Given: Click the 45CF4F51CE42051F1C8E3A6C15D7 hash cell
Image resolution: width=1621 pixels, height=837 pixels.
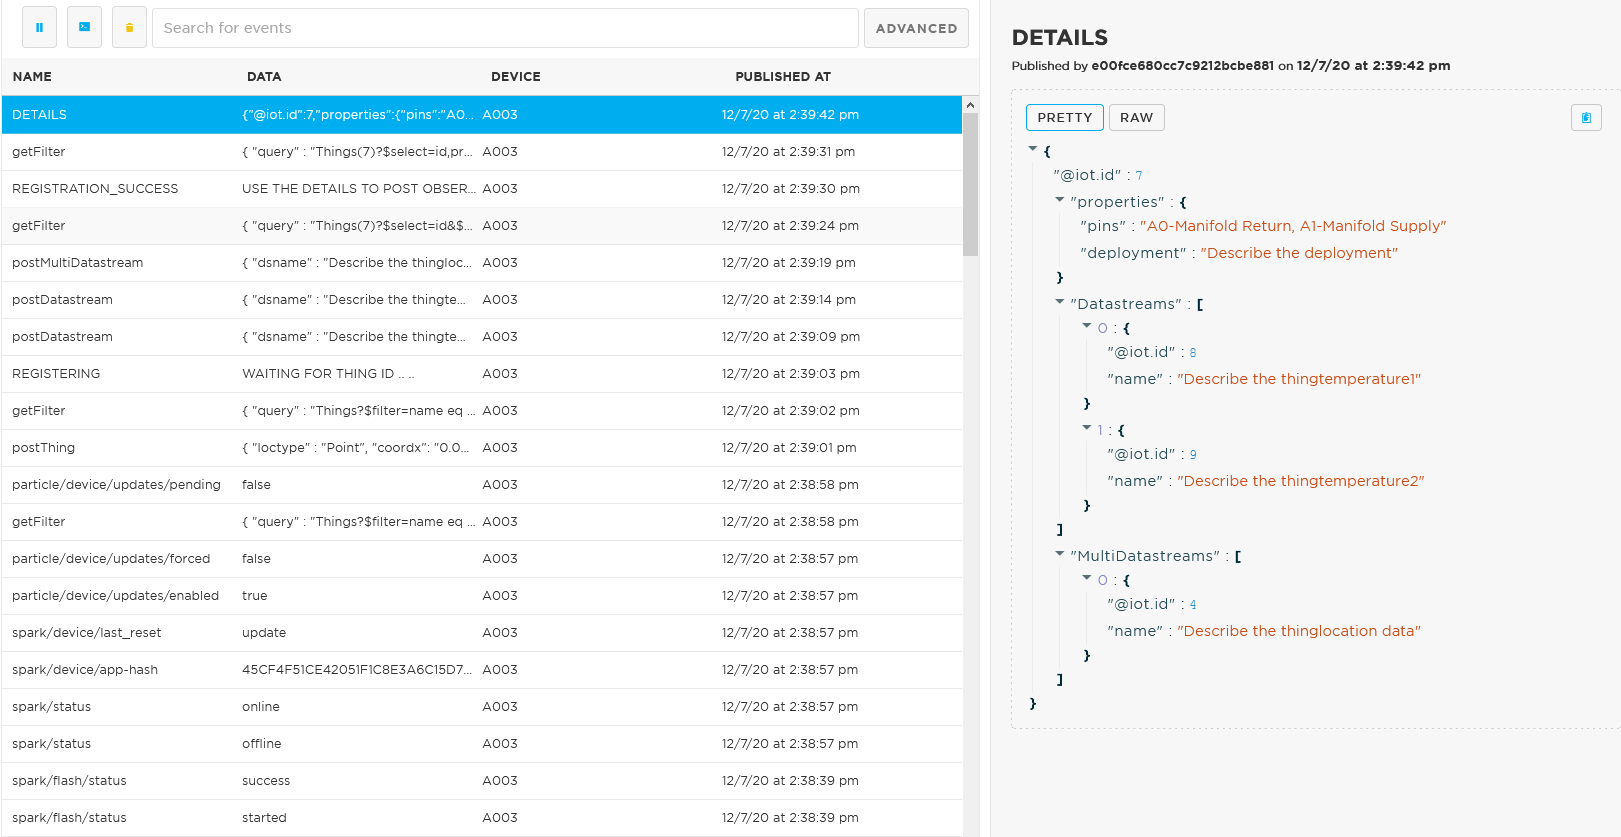Looking at the screenshot, I should point(357,670).
